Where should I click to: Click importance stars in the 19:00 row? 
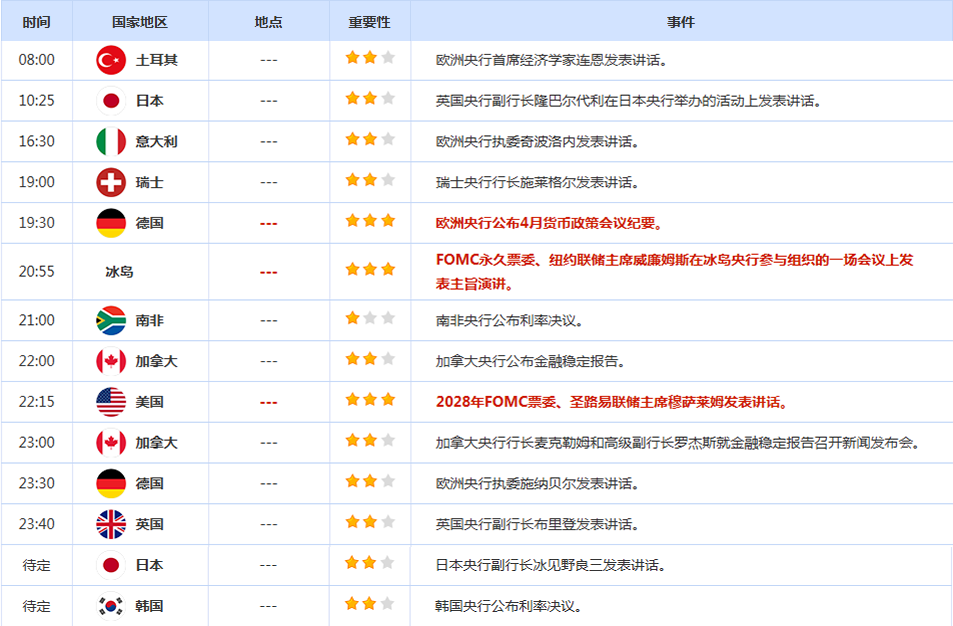tap(370, 180)
